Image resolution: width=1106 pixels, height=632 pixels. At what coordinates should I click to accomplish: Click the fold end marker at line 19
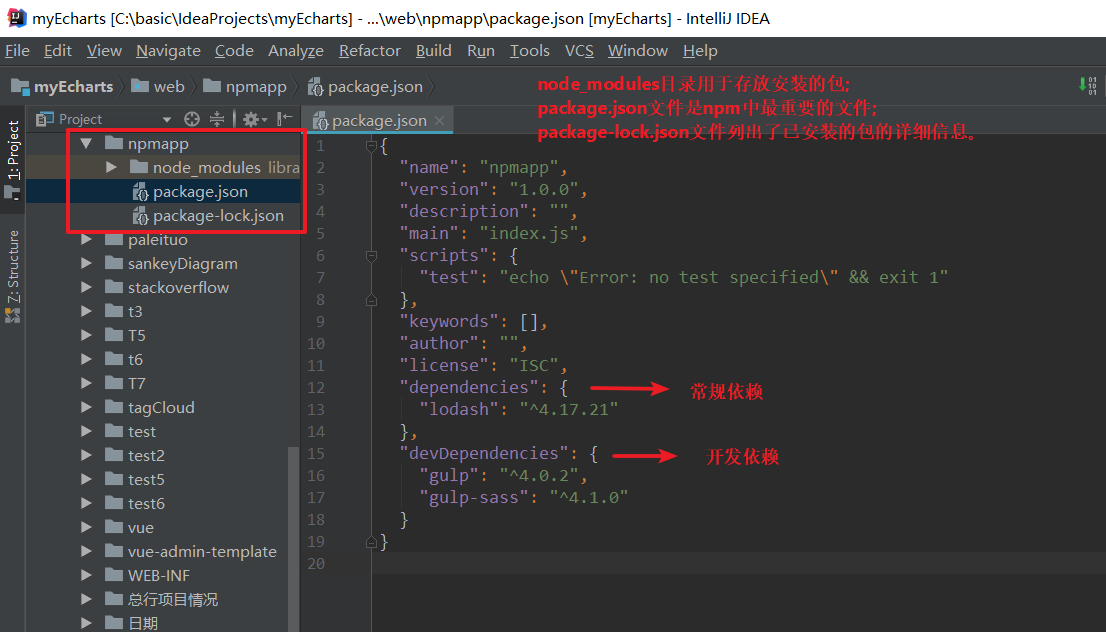pyautogui.click(x=371, y=542)
